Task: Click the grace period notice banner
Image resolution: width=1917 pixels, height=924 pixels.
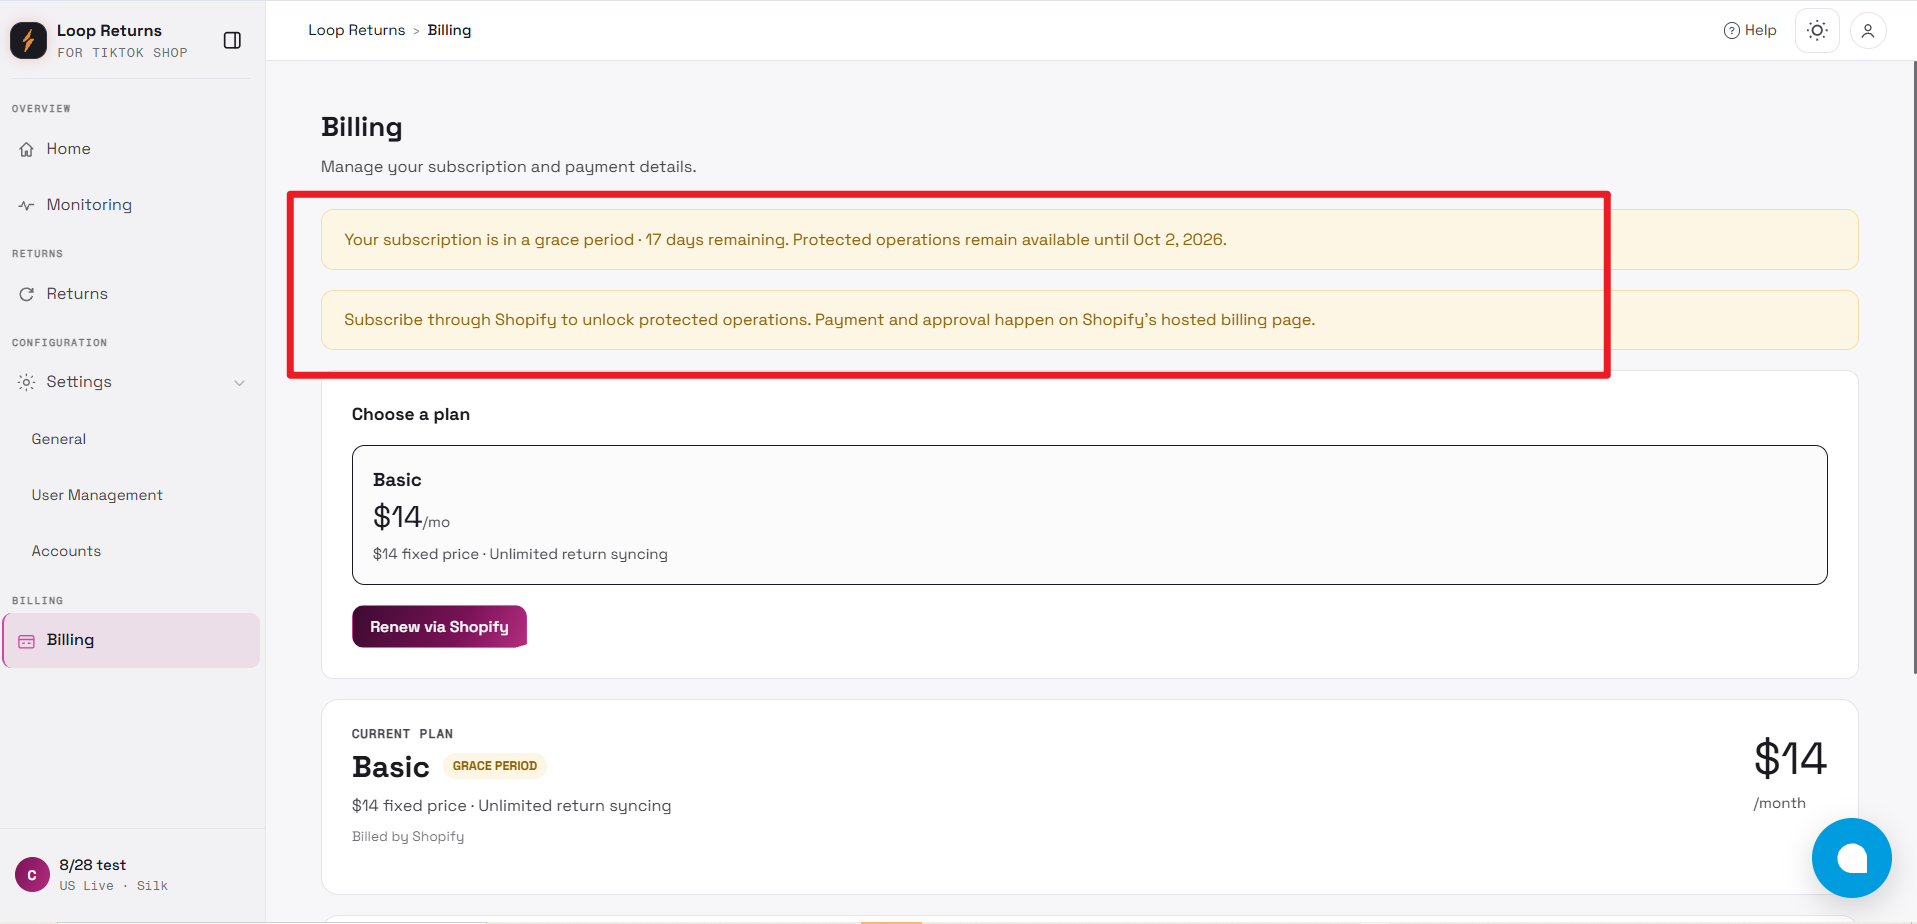Action: click(1089, 239)
